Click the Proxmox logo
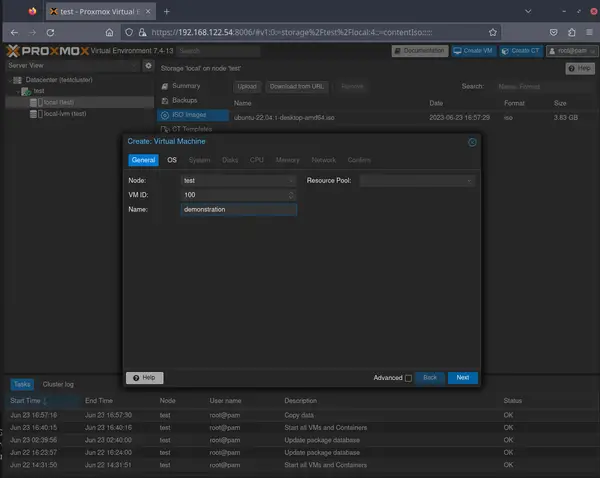The image size is (600, 478). pyautogui.click(x=48, y=51)
